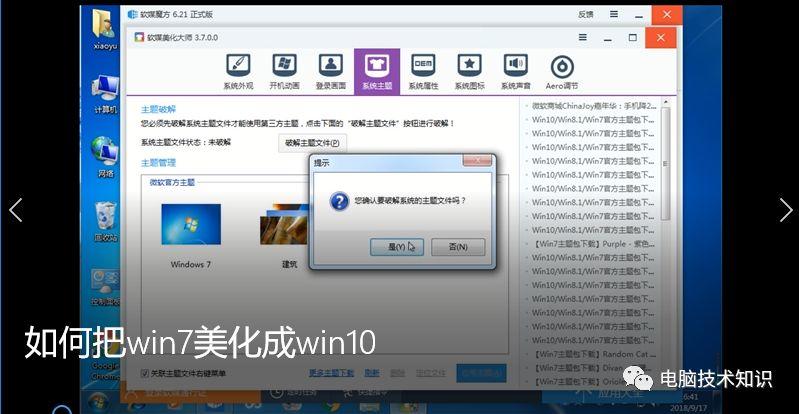Image resolution: width=799 pixels, height=414 pixels.
Task: Select the 计算机 desktop icon
Action: (105, 94)
